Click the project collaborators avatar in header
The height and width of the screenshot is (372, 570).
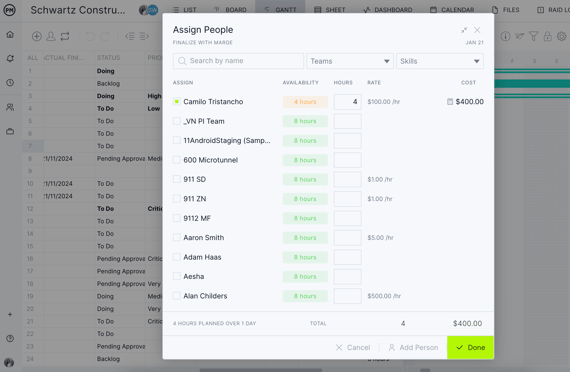click(149, 10)
